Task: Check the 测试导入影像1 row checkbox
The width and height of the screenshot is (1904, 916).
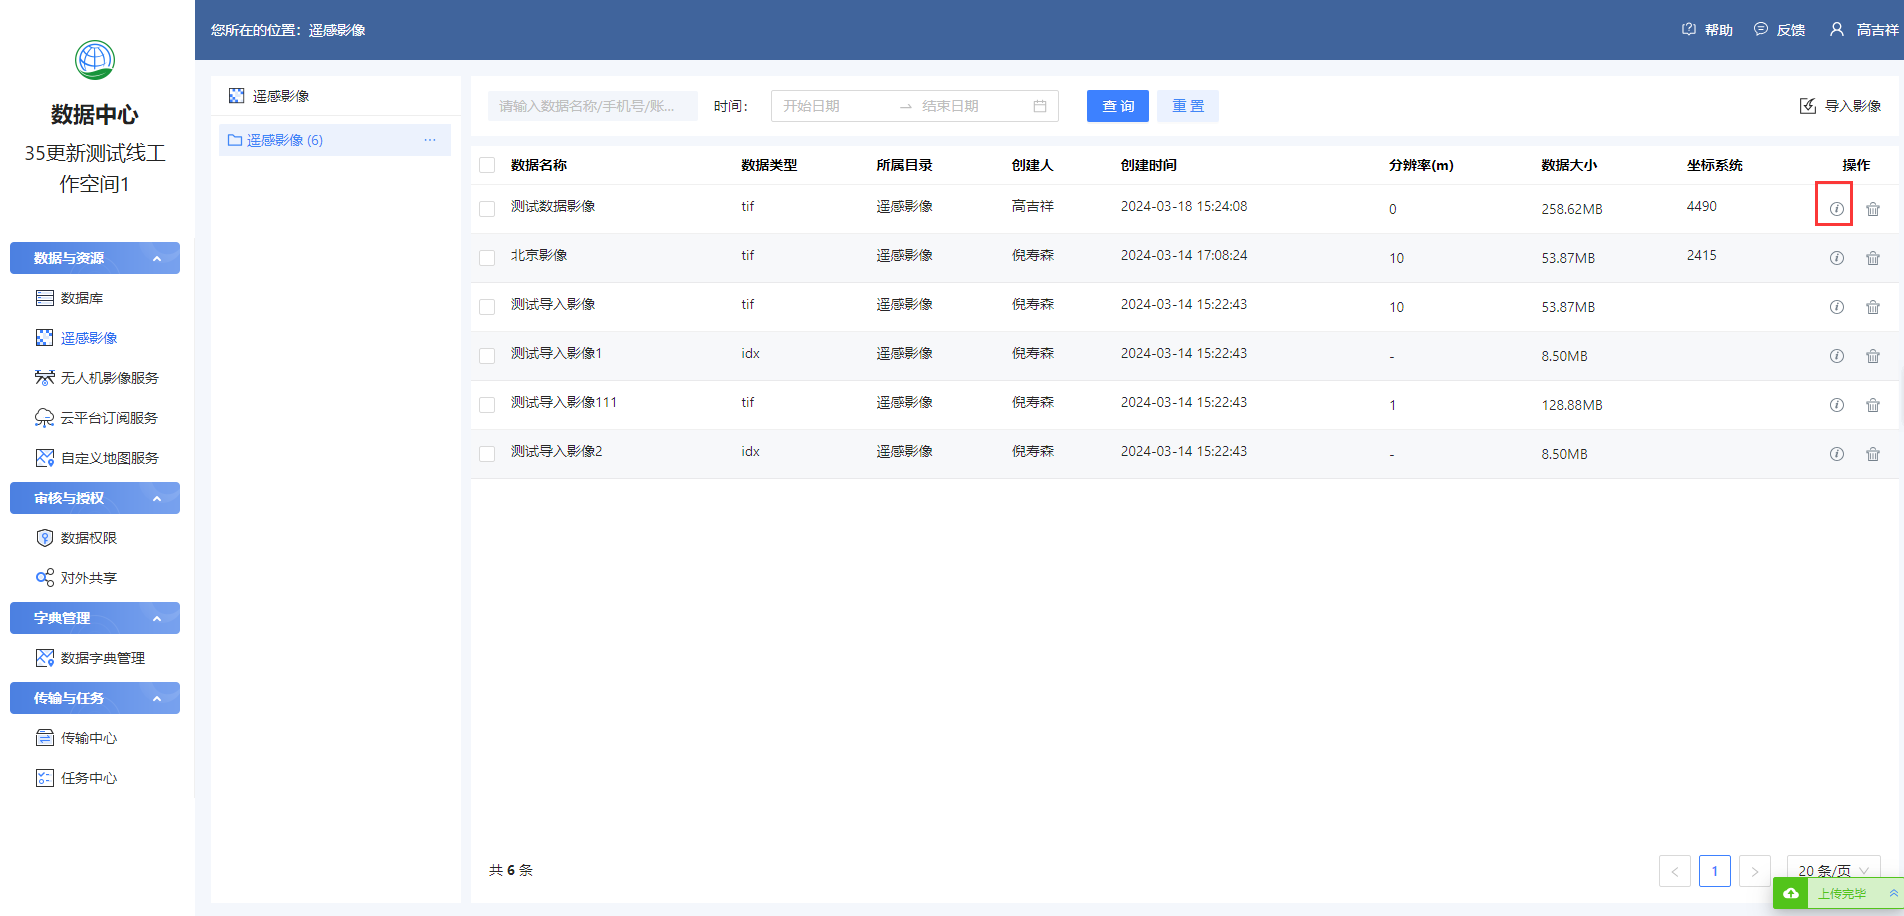Action: tap(487, 356)
